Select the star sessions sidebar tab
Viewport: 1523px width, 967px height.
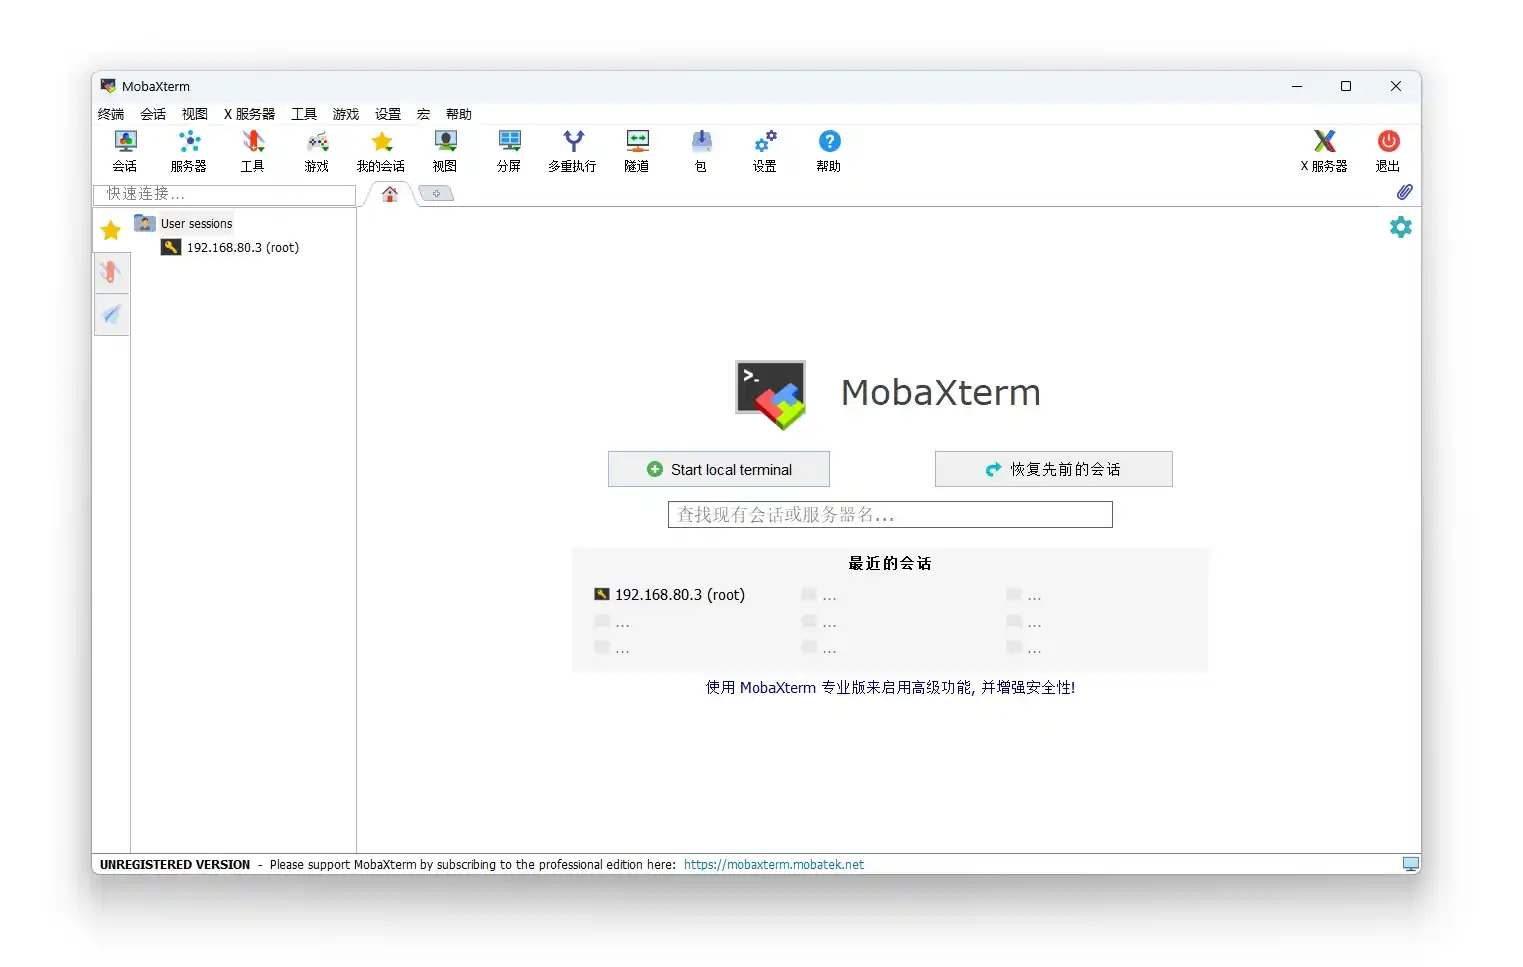click(x=111, y=231)
